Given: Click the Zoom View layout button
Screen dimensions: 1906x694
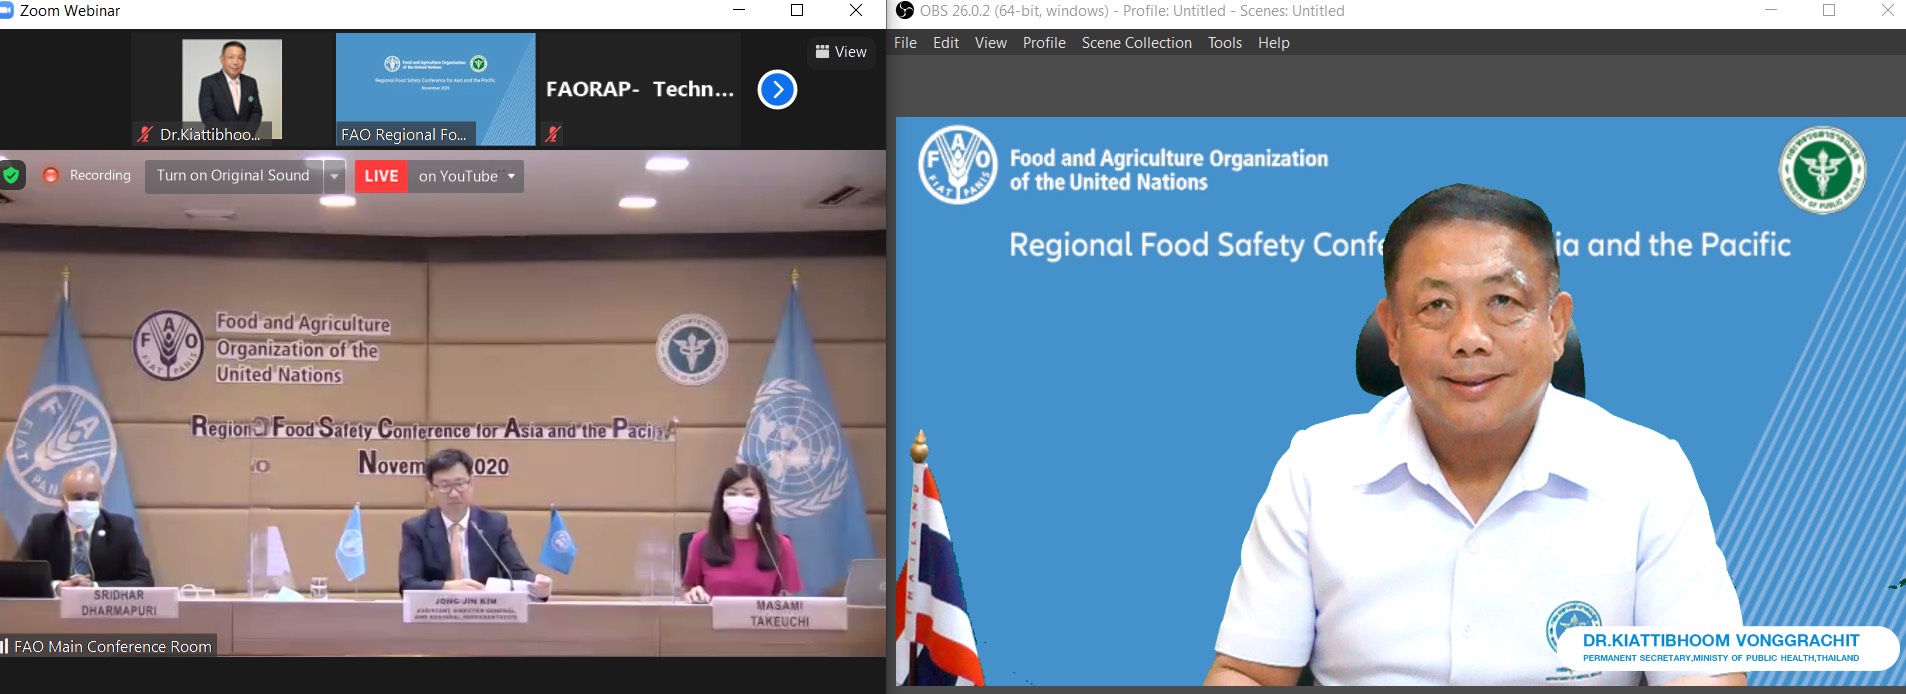Looking at the screenshot, I should click(841, 52).
